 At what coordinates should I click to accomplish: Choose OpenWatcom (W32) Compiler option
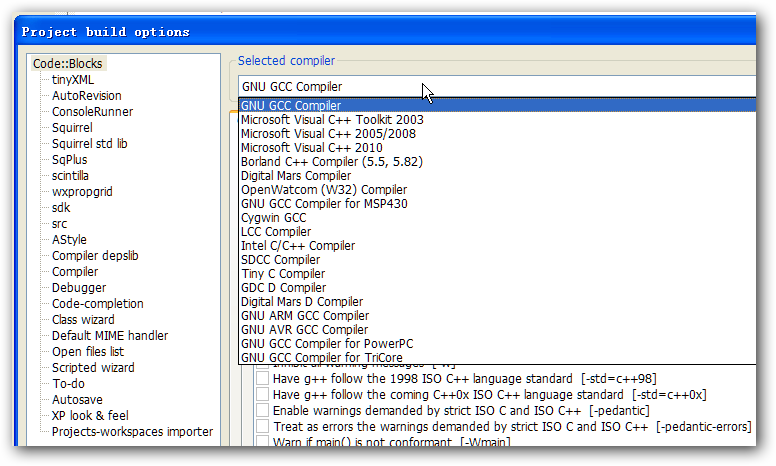[x=497, y=189]
